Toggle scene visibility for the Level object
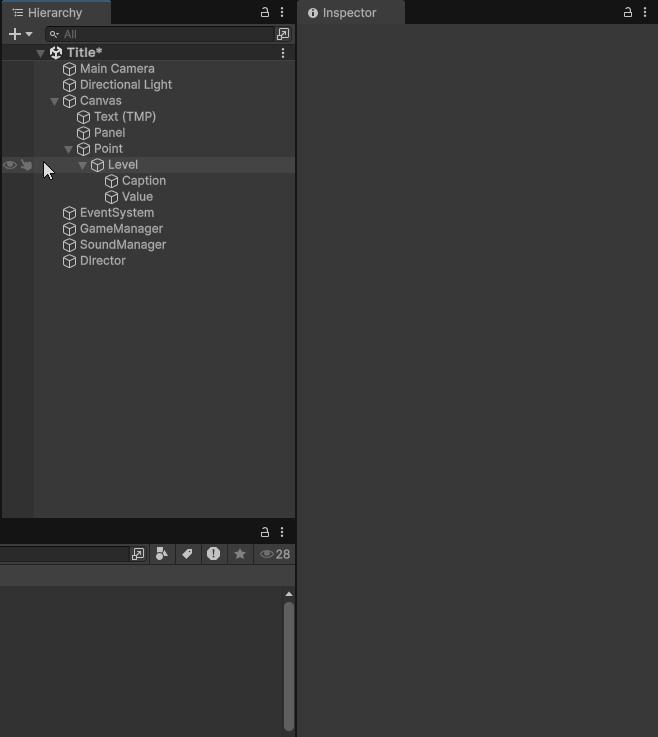The image size is (658, 737). [x=10, y=165]
